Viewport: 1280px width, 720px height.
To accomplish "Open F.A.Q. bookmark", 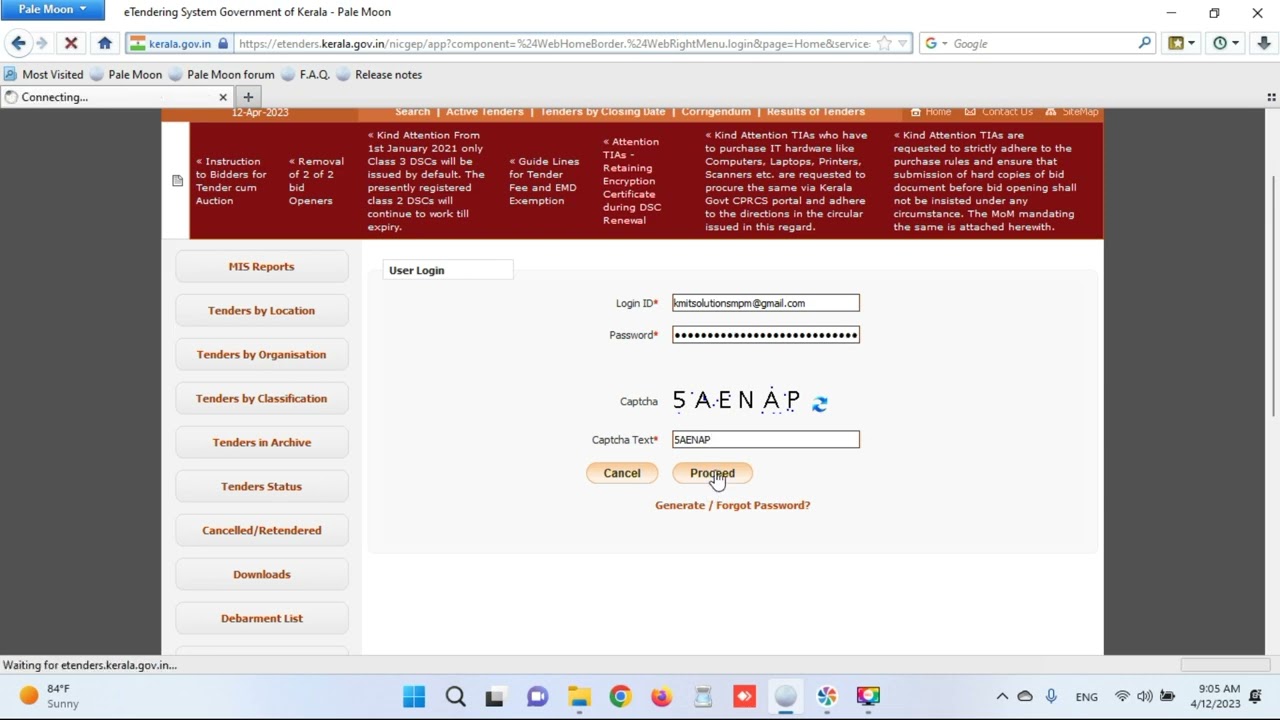I will pos(305,74).
